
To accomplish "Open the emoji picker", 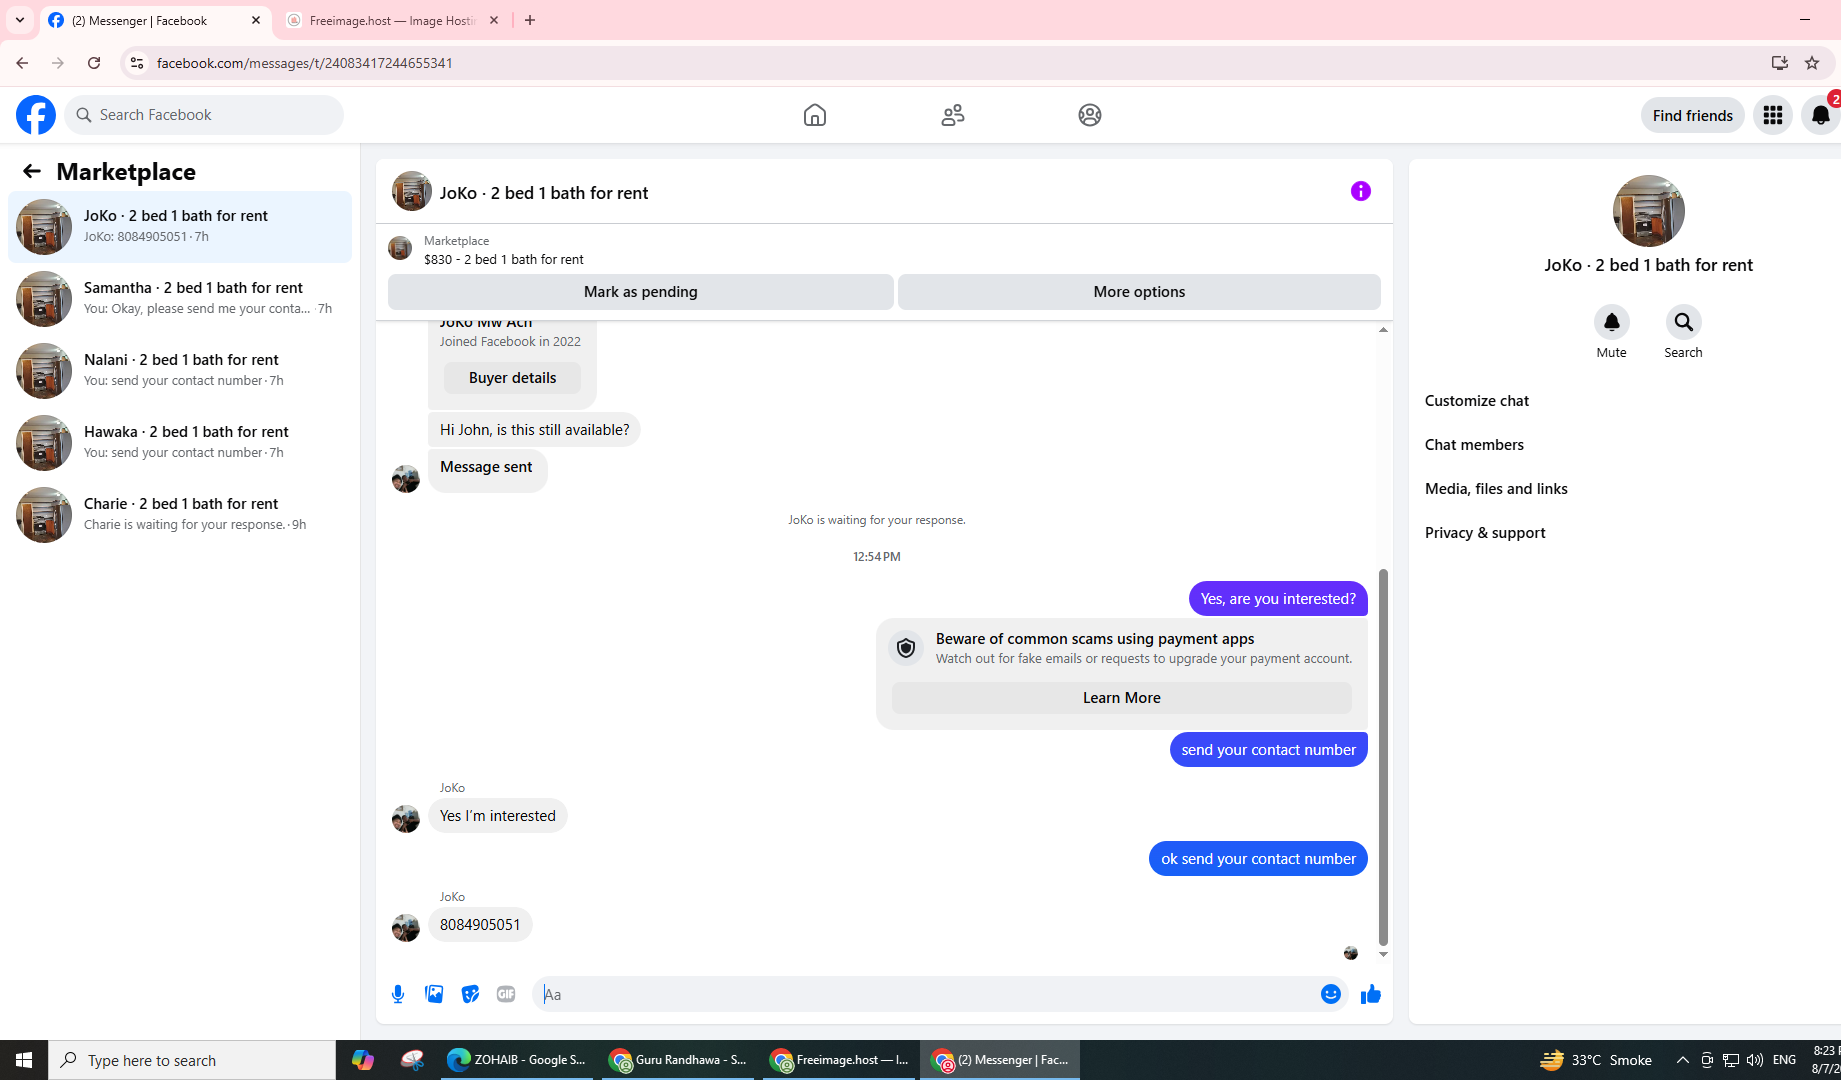I will (x=1331, y=994).
